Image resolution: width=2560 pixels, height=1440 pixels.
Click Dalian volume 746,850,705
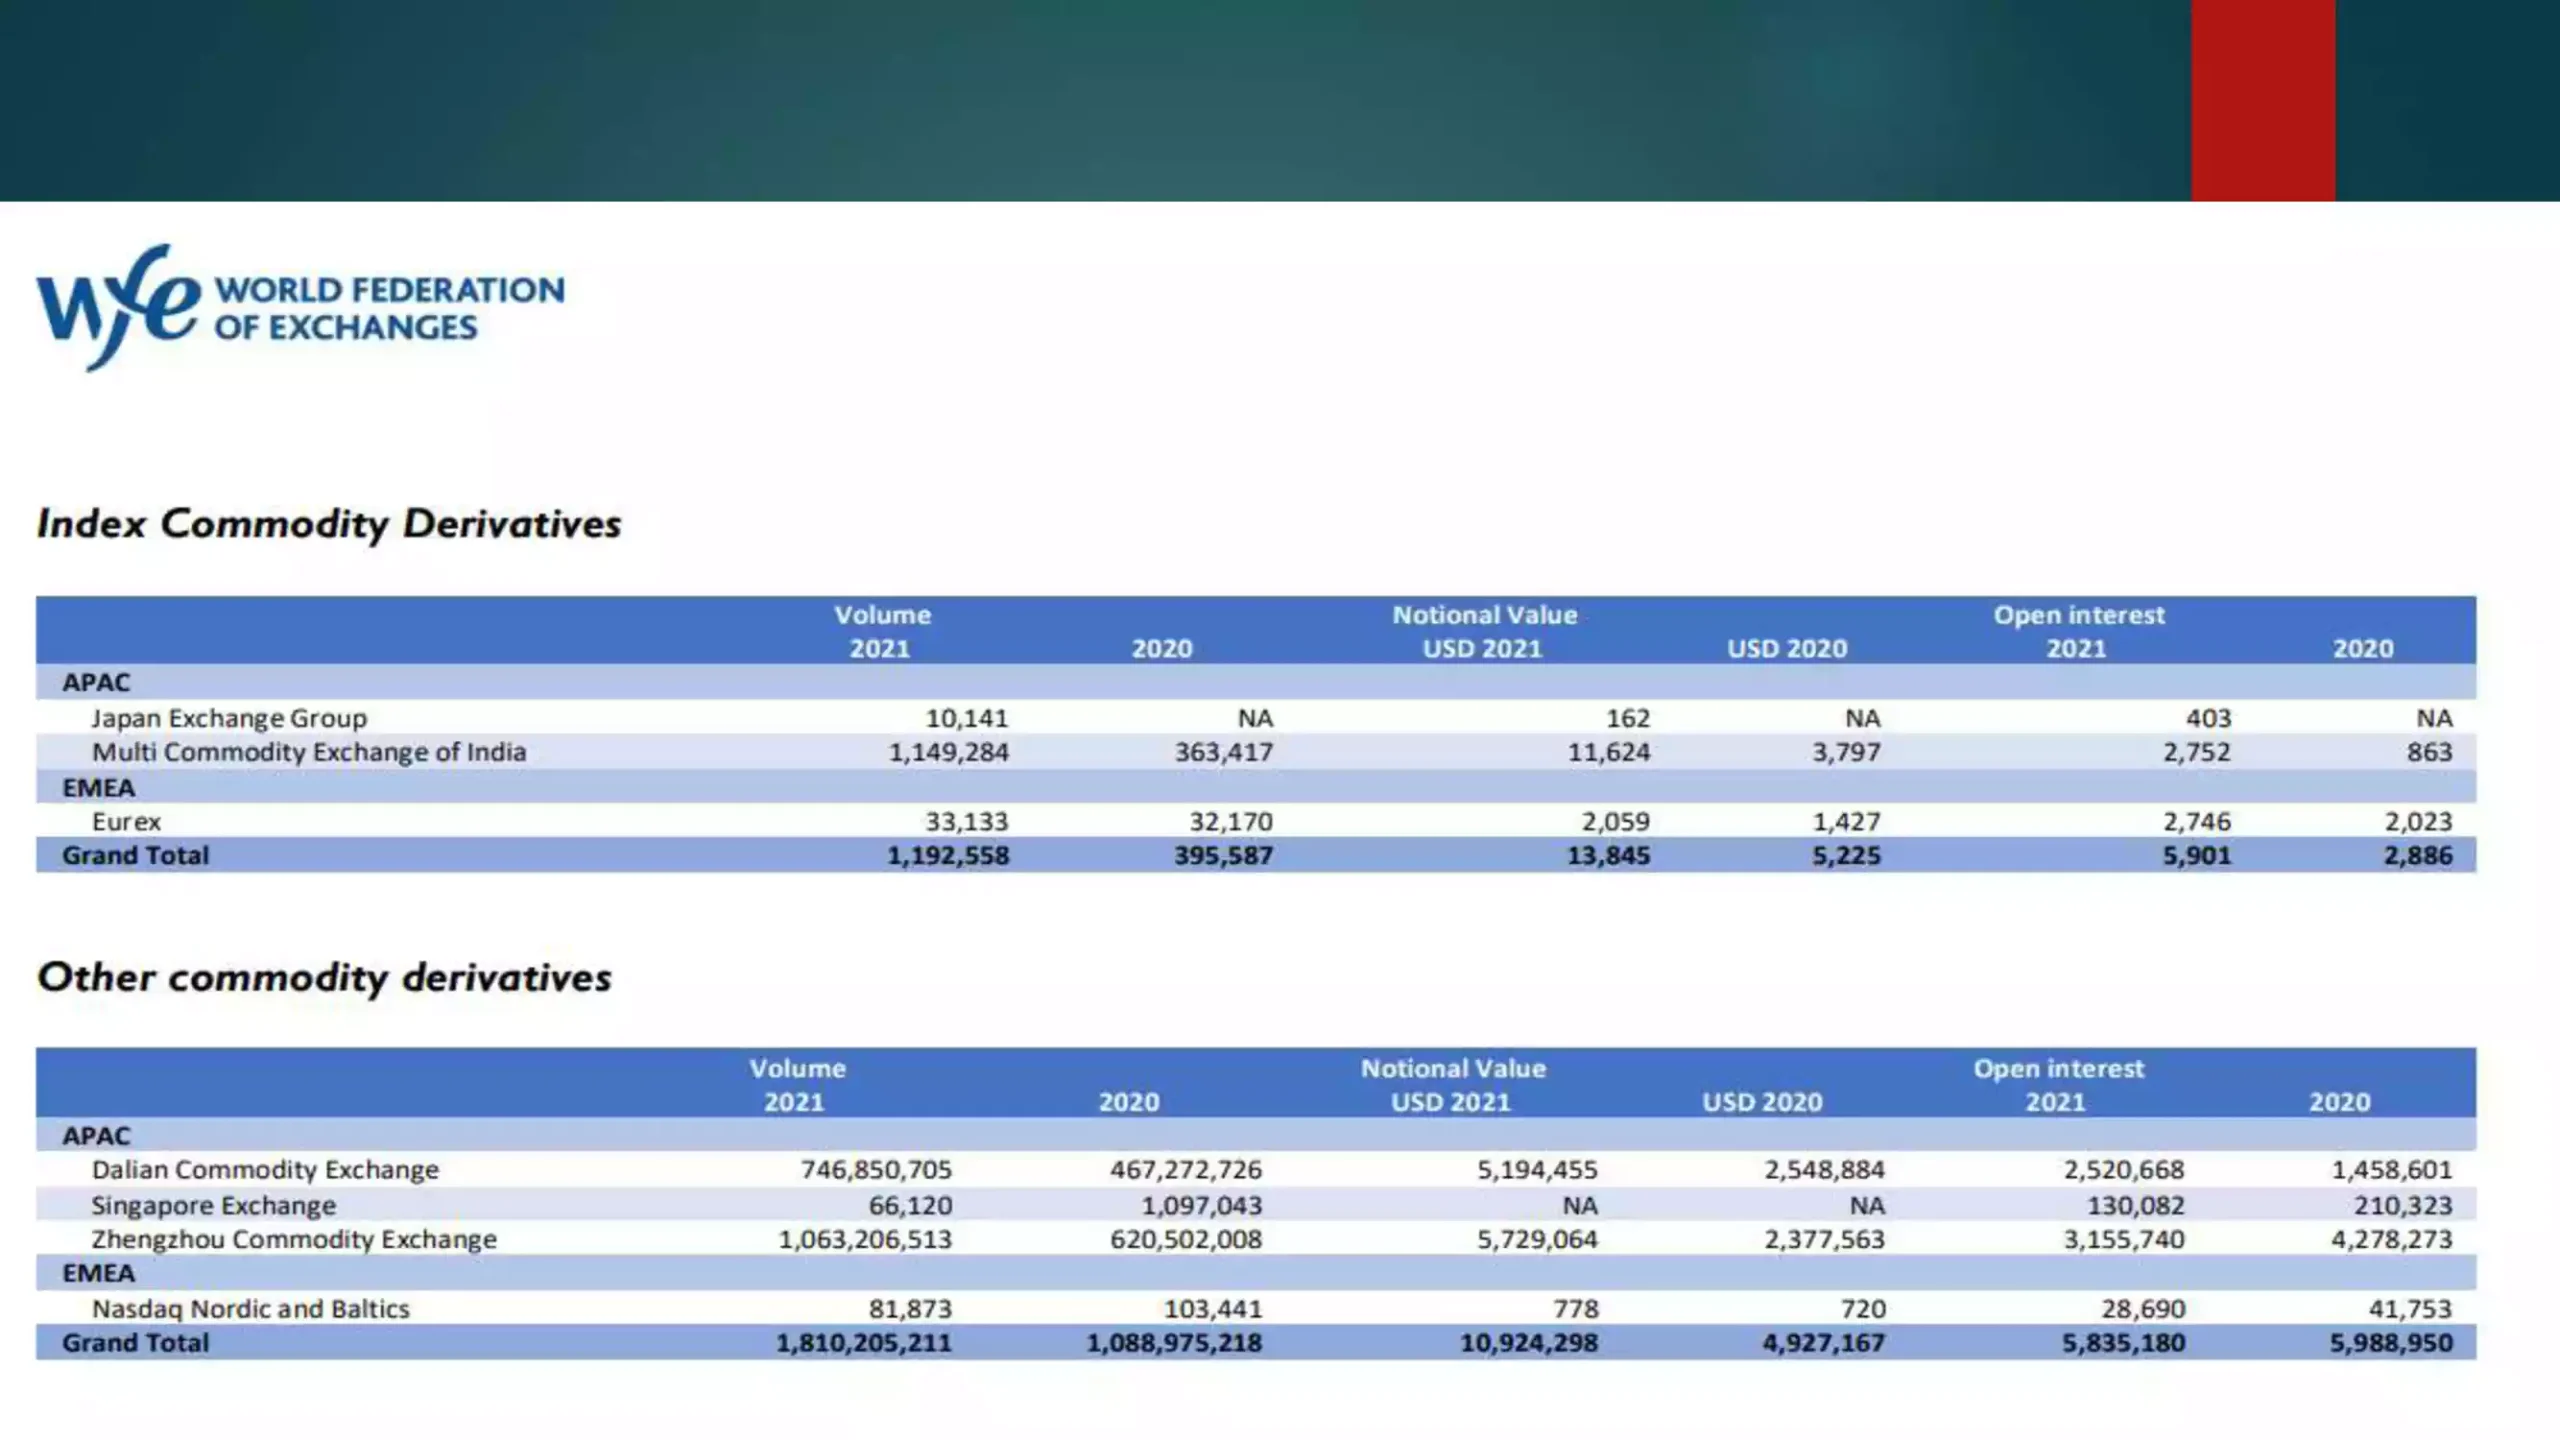[x=876, y=1170]
